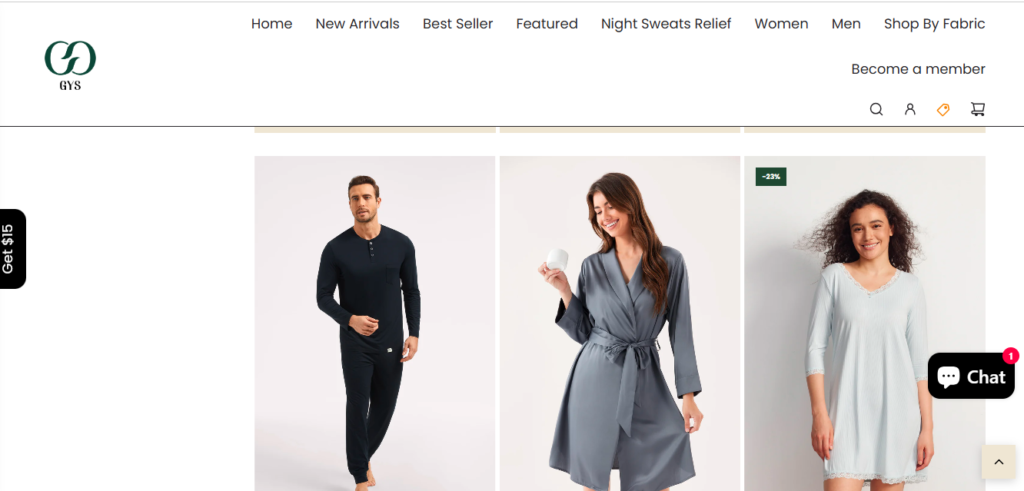Open the Shopify Chat widget

(x=971, y=376)
